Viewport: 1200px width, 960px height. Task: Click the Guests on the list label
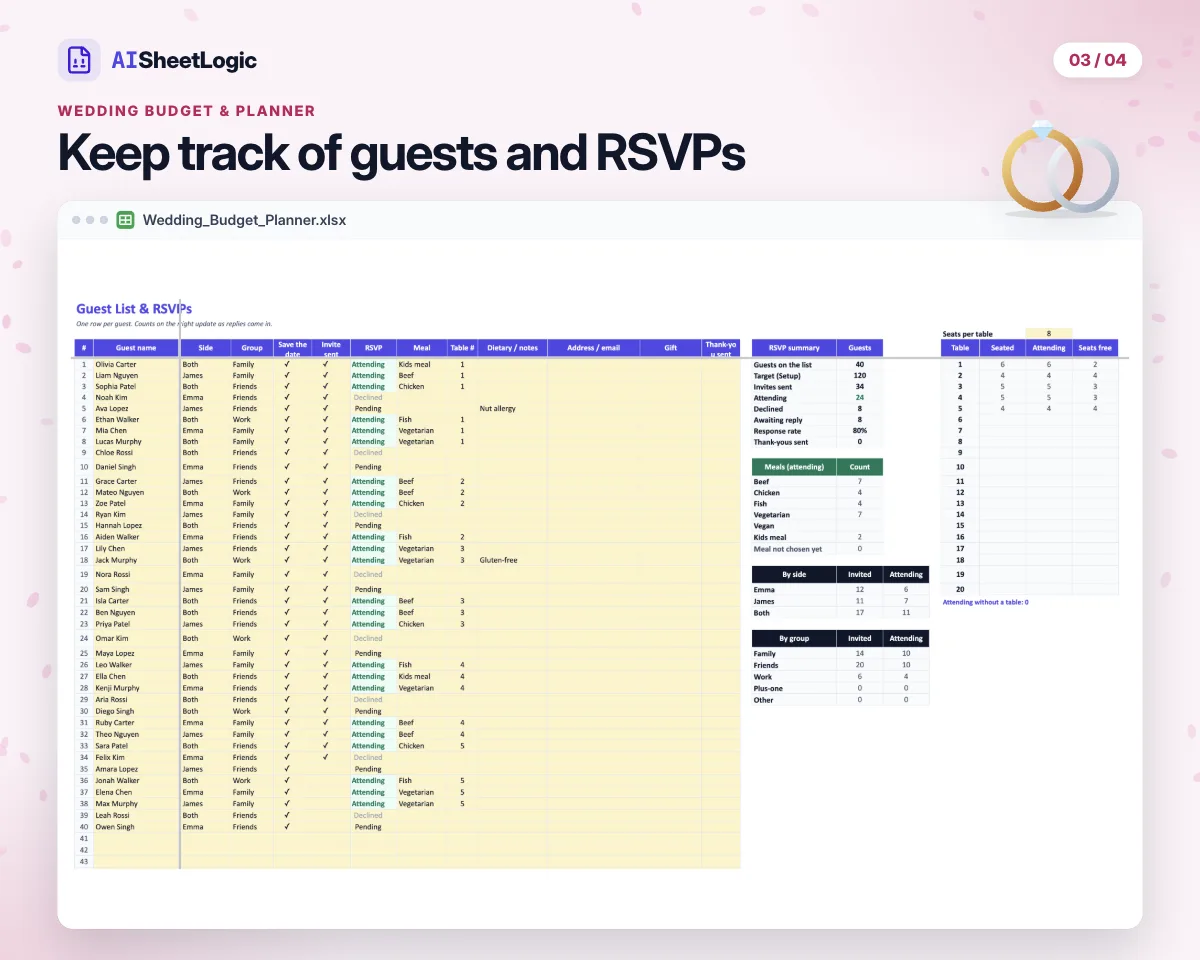(x=783, y=364)
